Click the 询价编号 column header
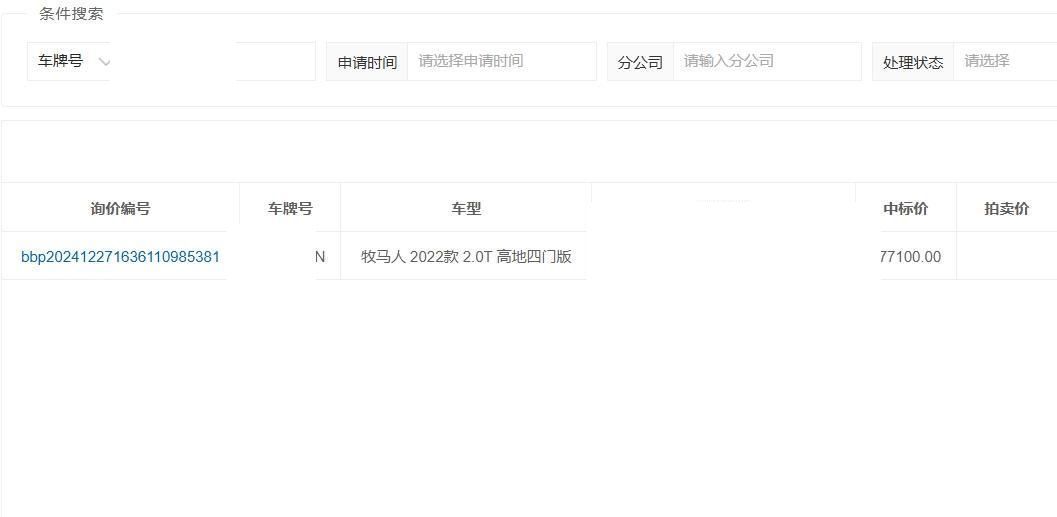Viewport: 1057px width, 517px height. (120, 208)
